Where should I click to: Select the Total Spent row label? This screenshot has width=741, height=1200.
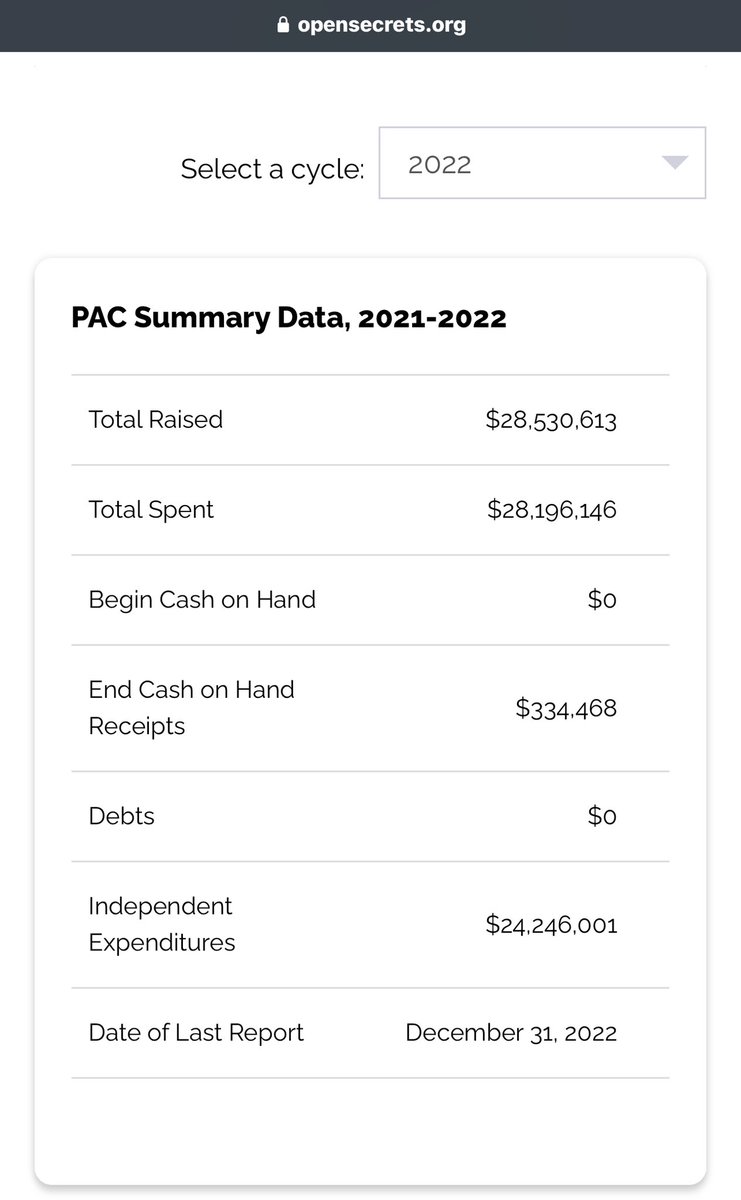coord(151,510)
